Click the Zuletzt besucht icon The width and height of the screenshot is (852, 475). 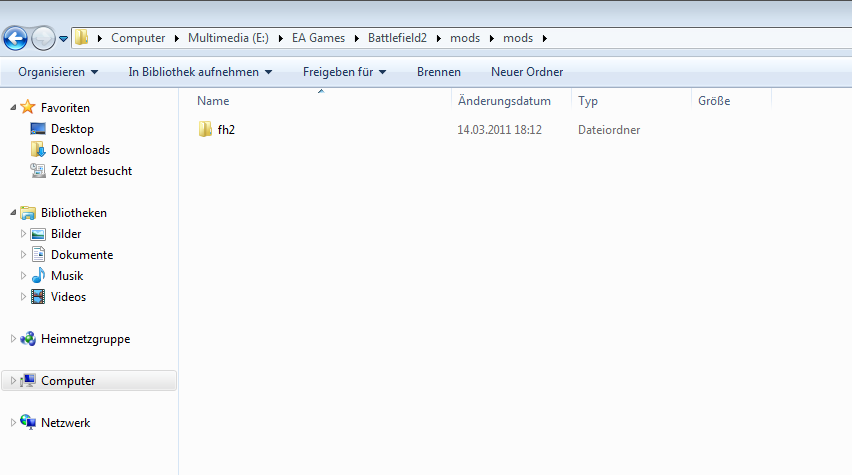38,171
